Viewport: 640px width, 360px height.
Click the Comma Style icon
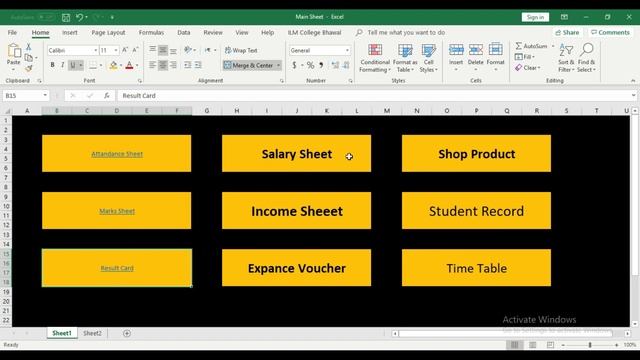(322, 65)
